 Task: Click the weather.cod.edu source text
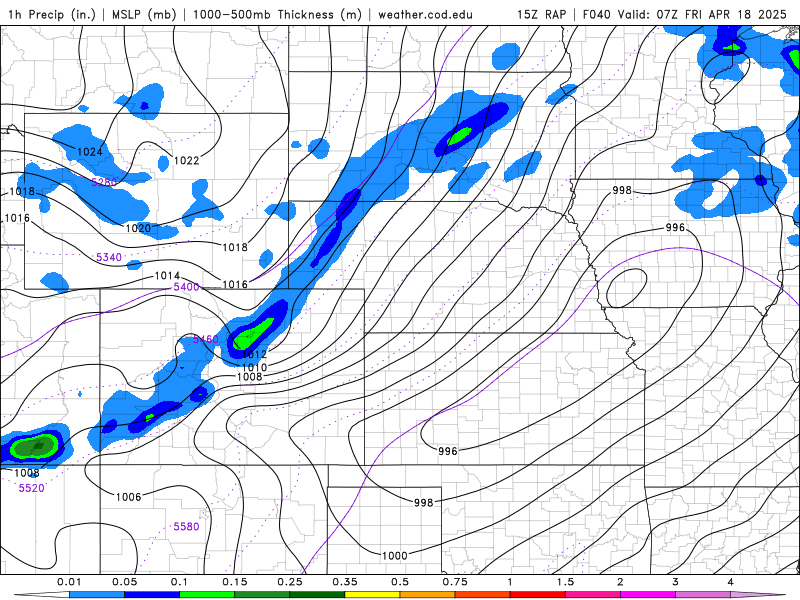click(x=425, y=14)
